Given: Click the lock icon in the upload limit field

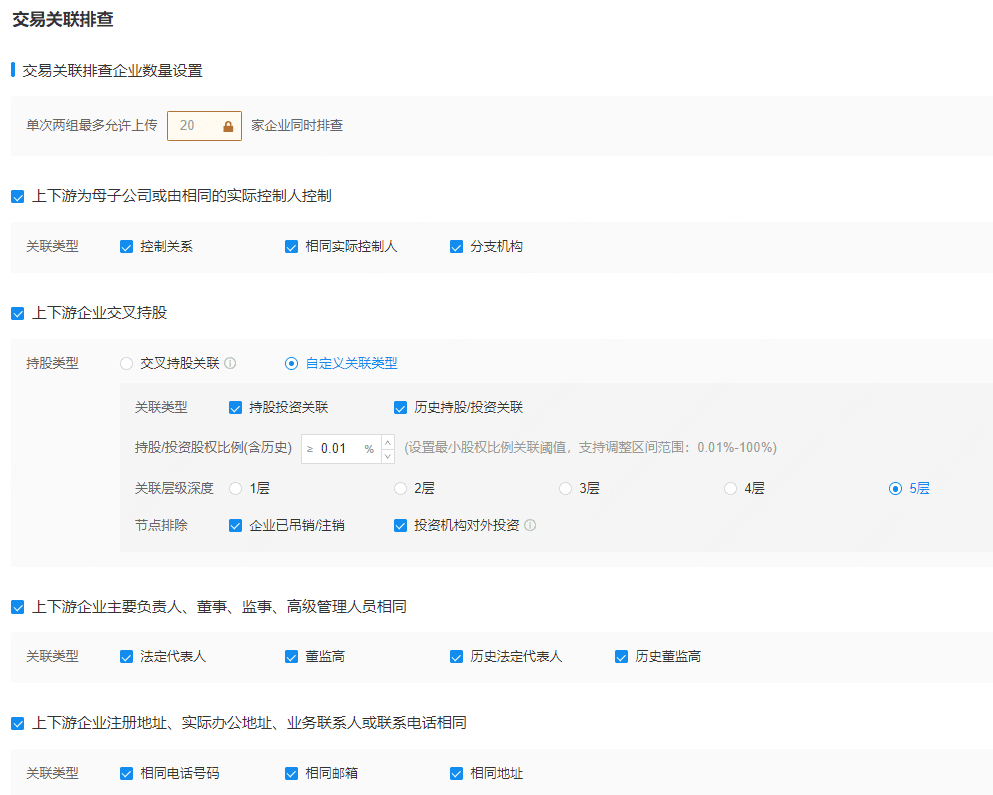Looking at the screenshot, I should (228, 127).
